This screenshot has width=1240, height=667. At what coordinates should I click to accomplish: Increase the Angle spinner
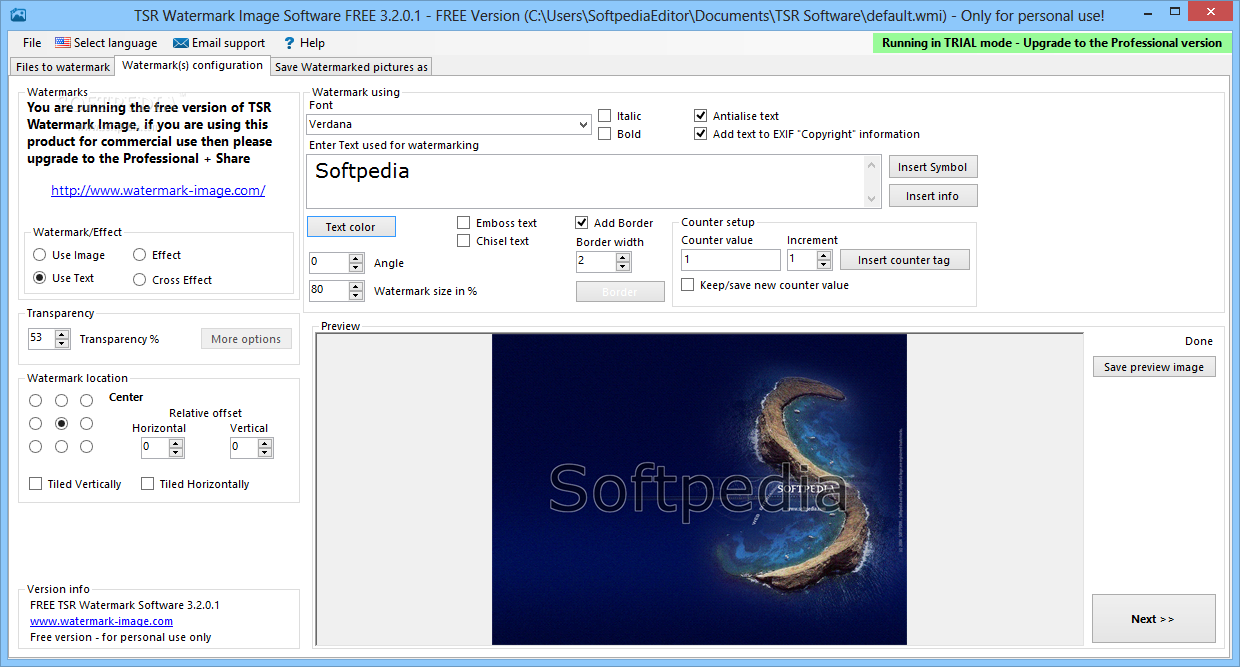click(356, 258)
